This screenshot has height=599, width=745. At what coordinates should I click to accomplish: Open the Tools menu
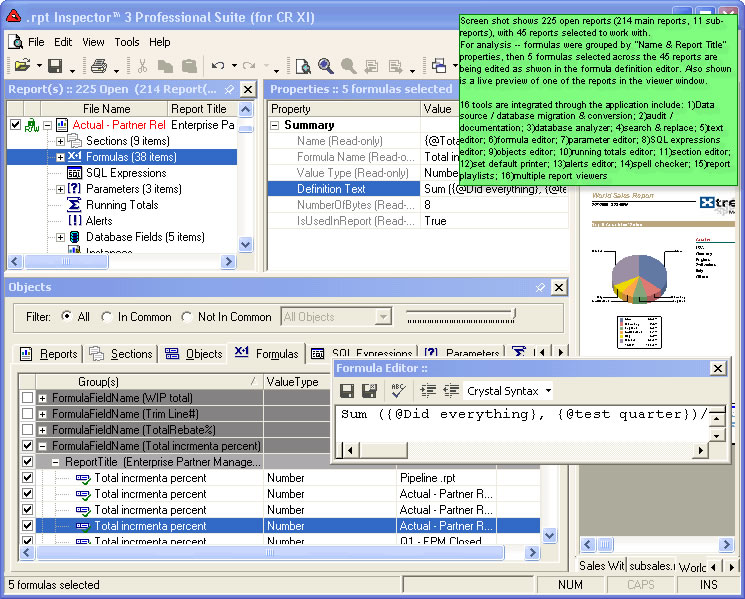(127, 42)
